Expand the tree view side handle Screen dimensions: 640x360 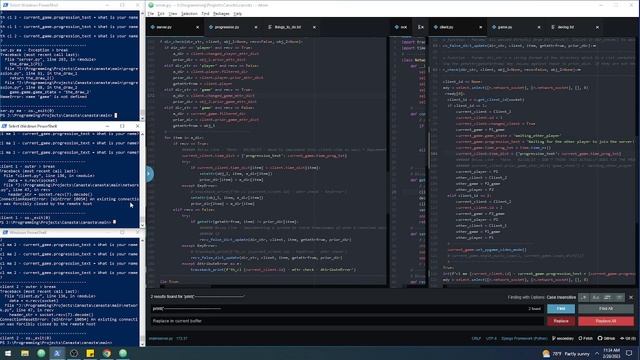click(x=149, y=174)
